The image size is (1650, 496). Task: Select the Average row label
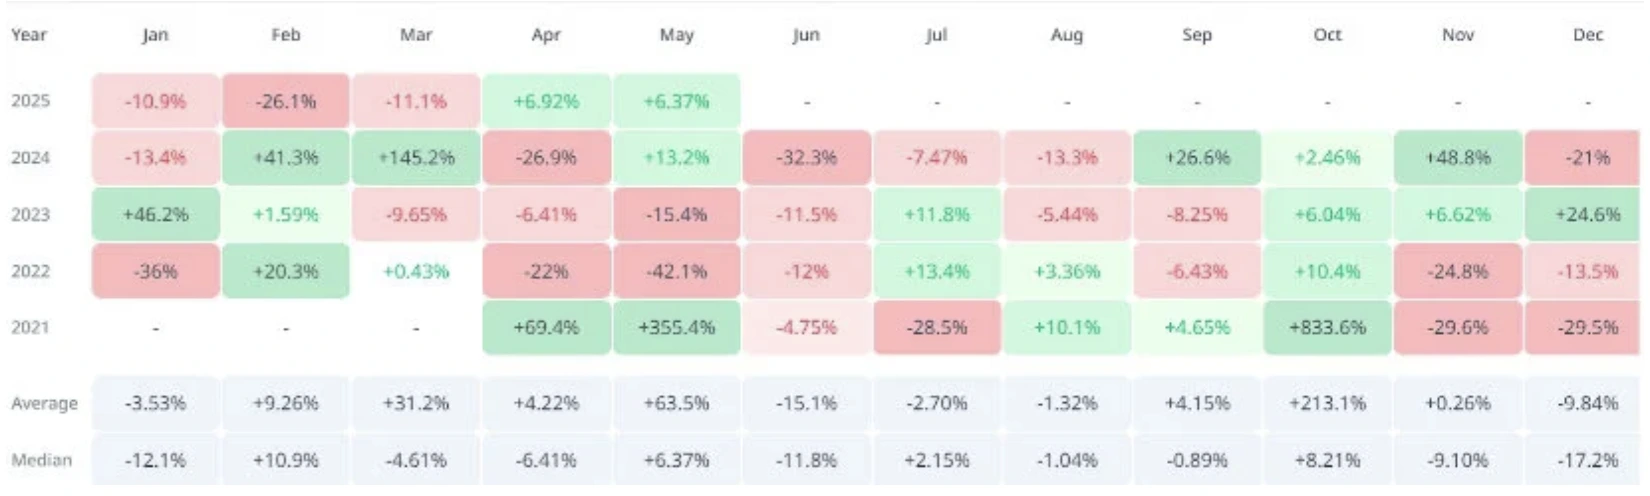(44, 404)
